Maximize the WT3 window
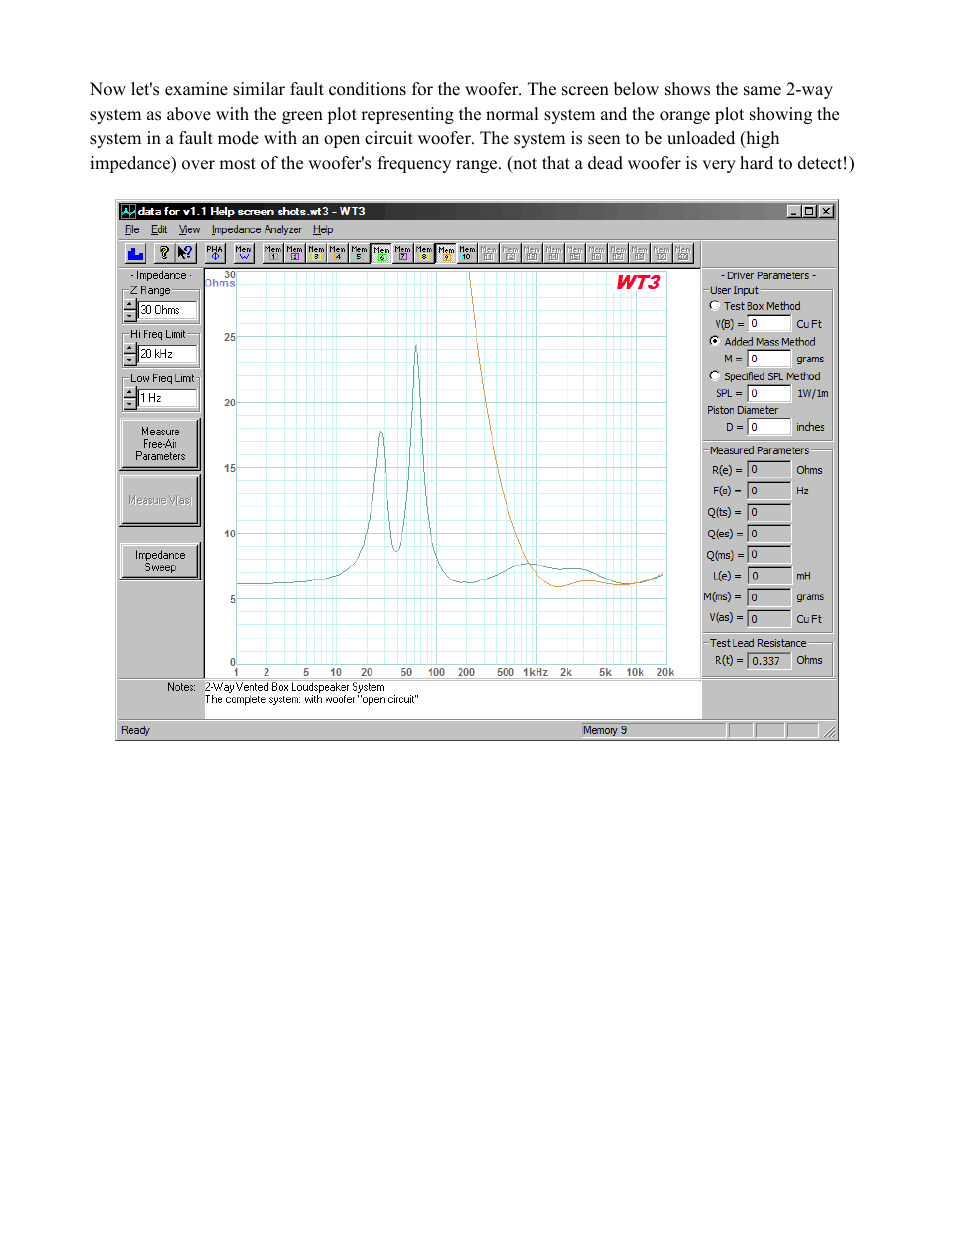This screenshot has height=1235, width=954. pyautogui.click(x=807, y=211)
